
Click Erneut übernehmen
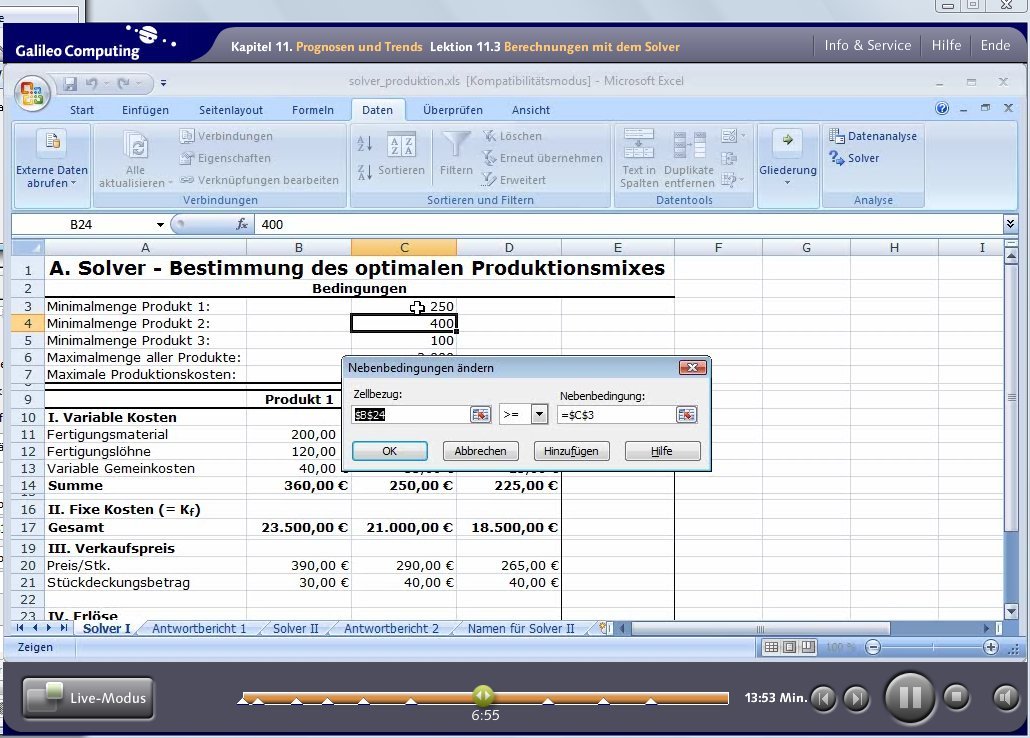543,158
